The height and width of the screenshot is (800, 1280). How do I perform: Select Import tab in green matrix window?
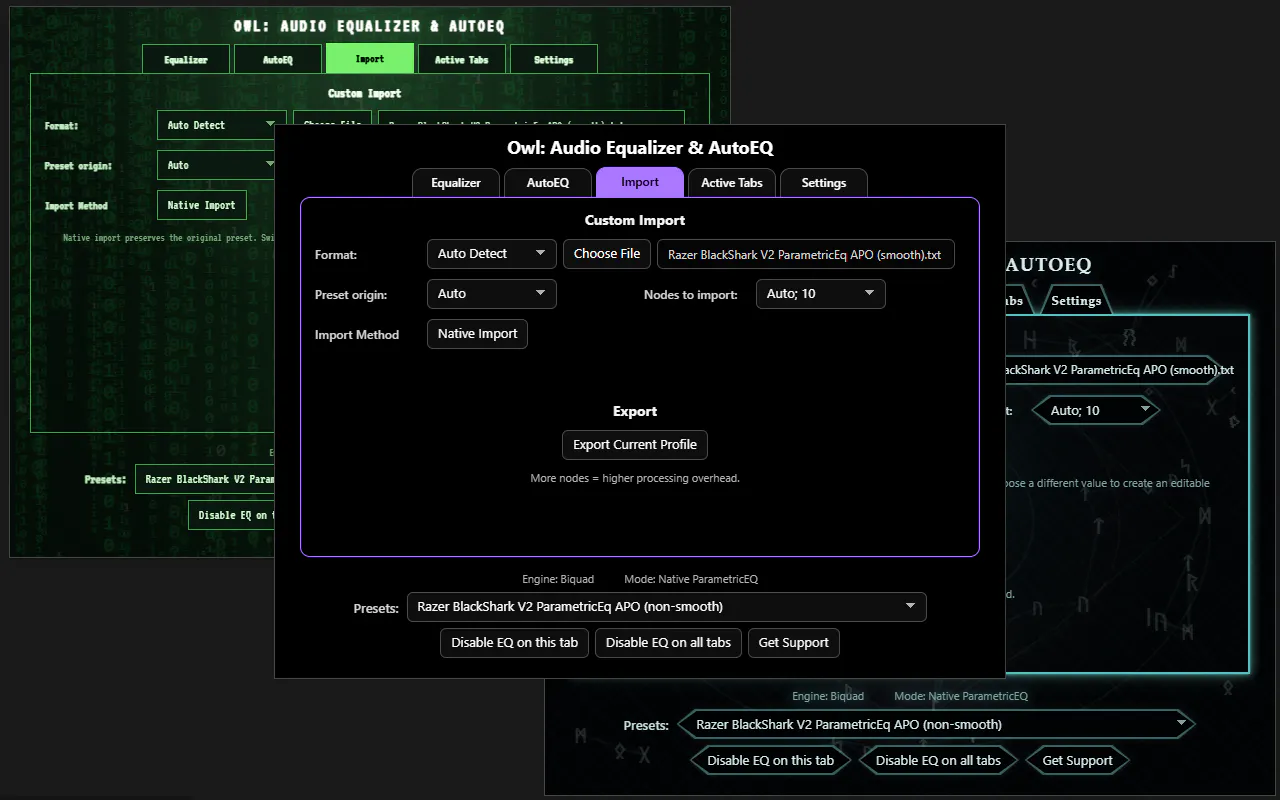(x=370, y=58)
